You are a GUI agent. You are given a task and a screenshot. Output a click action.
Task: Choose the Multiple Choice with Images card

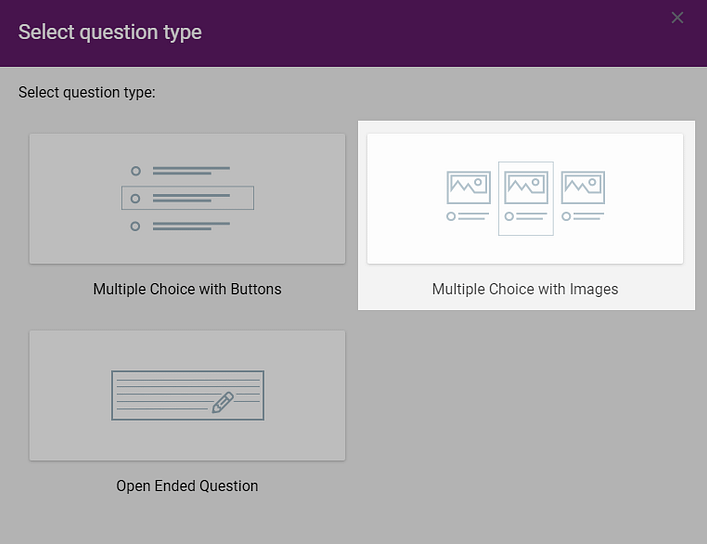tap(525, 199)
